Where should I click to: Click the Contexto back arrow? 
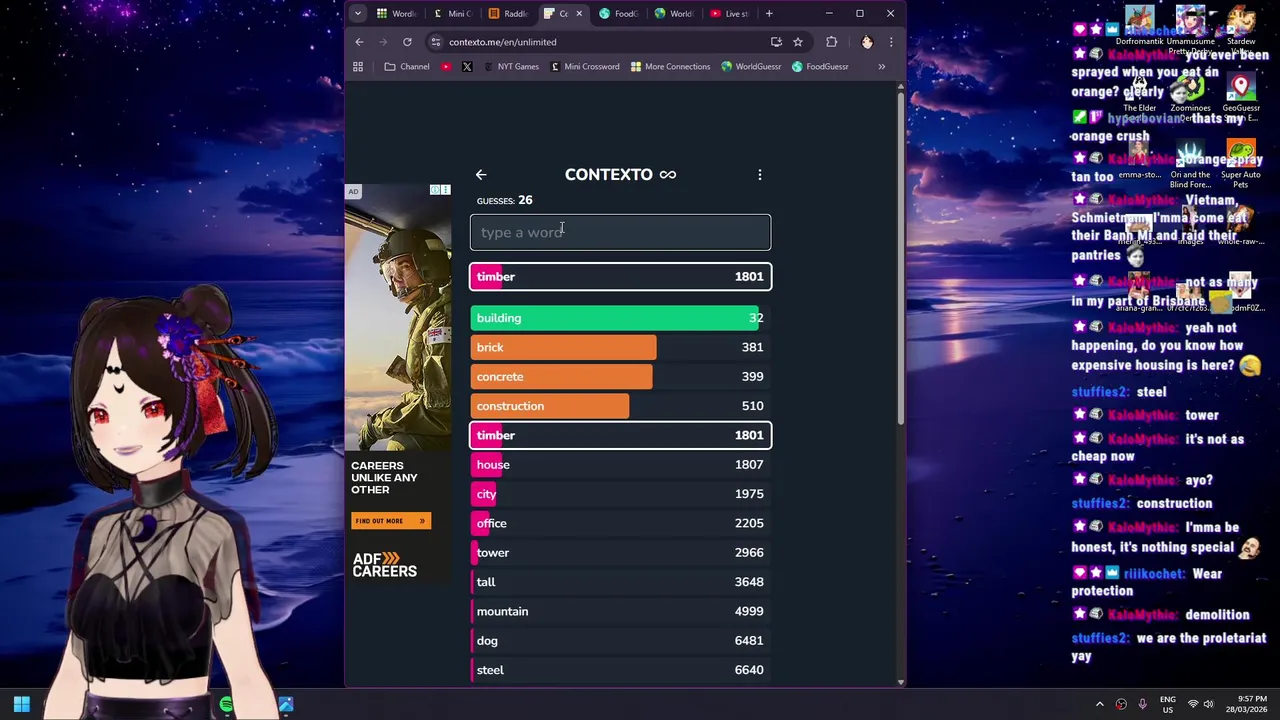coord(481,175)
